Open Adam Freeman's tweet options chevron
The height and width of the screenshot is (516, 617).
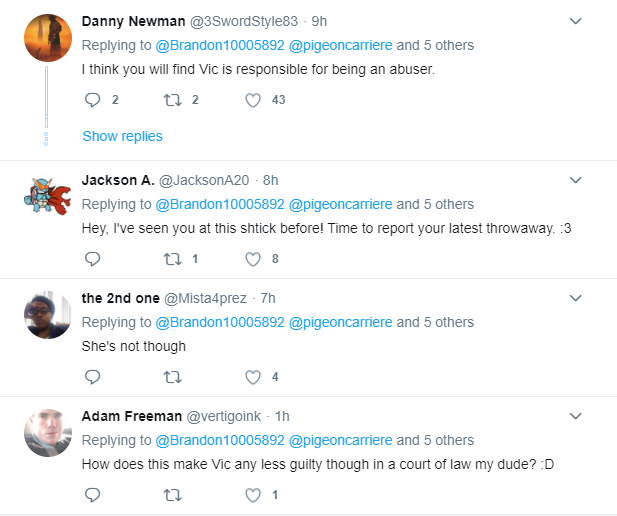(576, 416)
